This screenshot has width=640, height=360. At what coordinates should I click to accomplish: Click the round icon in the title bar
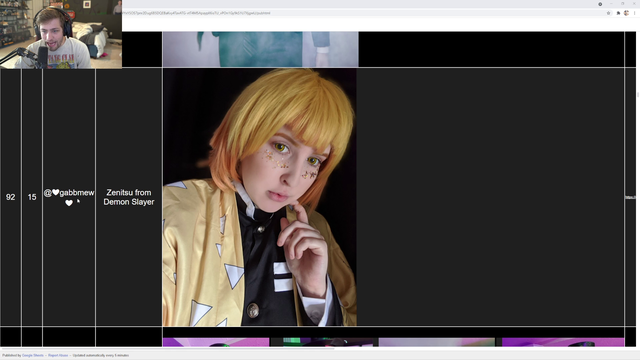[x=600, y=4]
